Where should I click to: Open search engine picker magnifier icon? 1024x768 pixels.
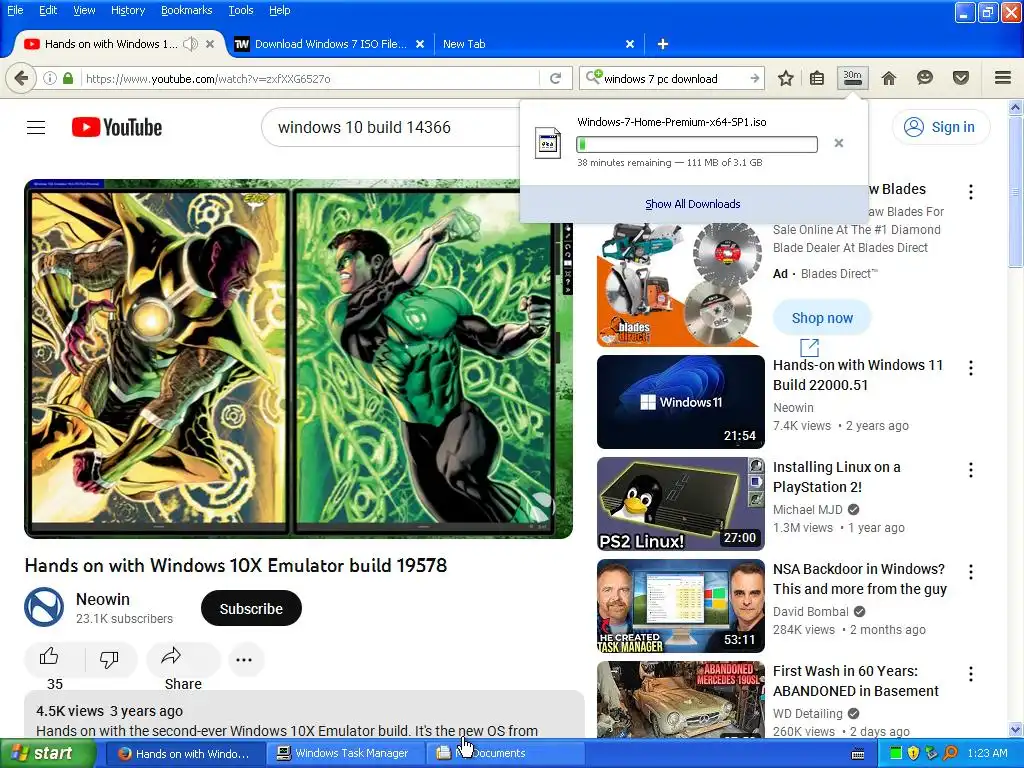coord(594,78)
